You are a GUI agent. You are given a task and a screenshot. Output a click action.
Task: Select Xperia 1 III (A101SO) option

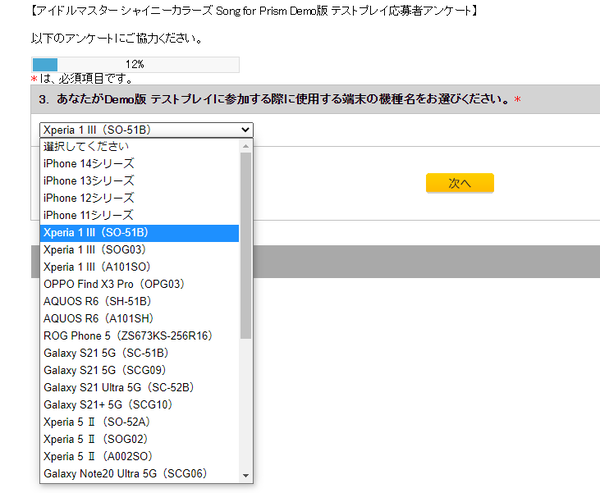point(140,267)
